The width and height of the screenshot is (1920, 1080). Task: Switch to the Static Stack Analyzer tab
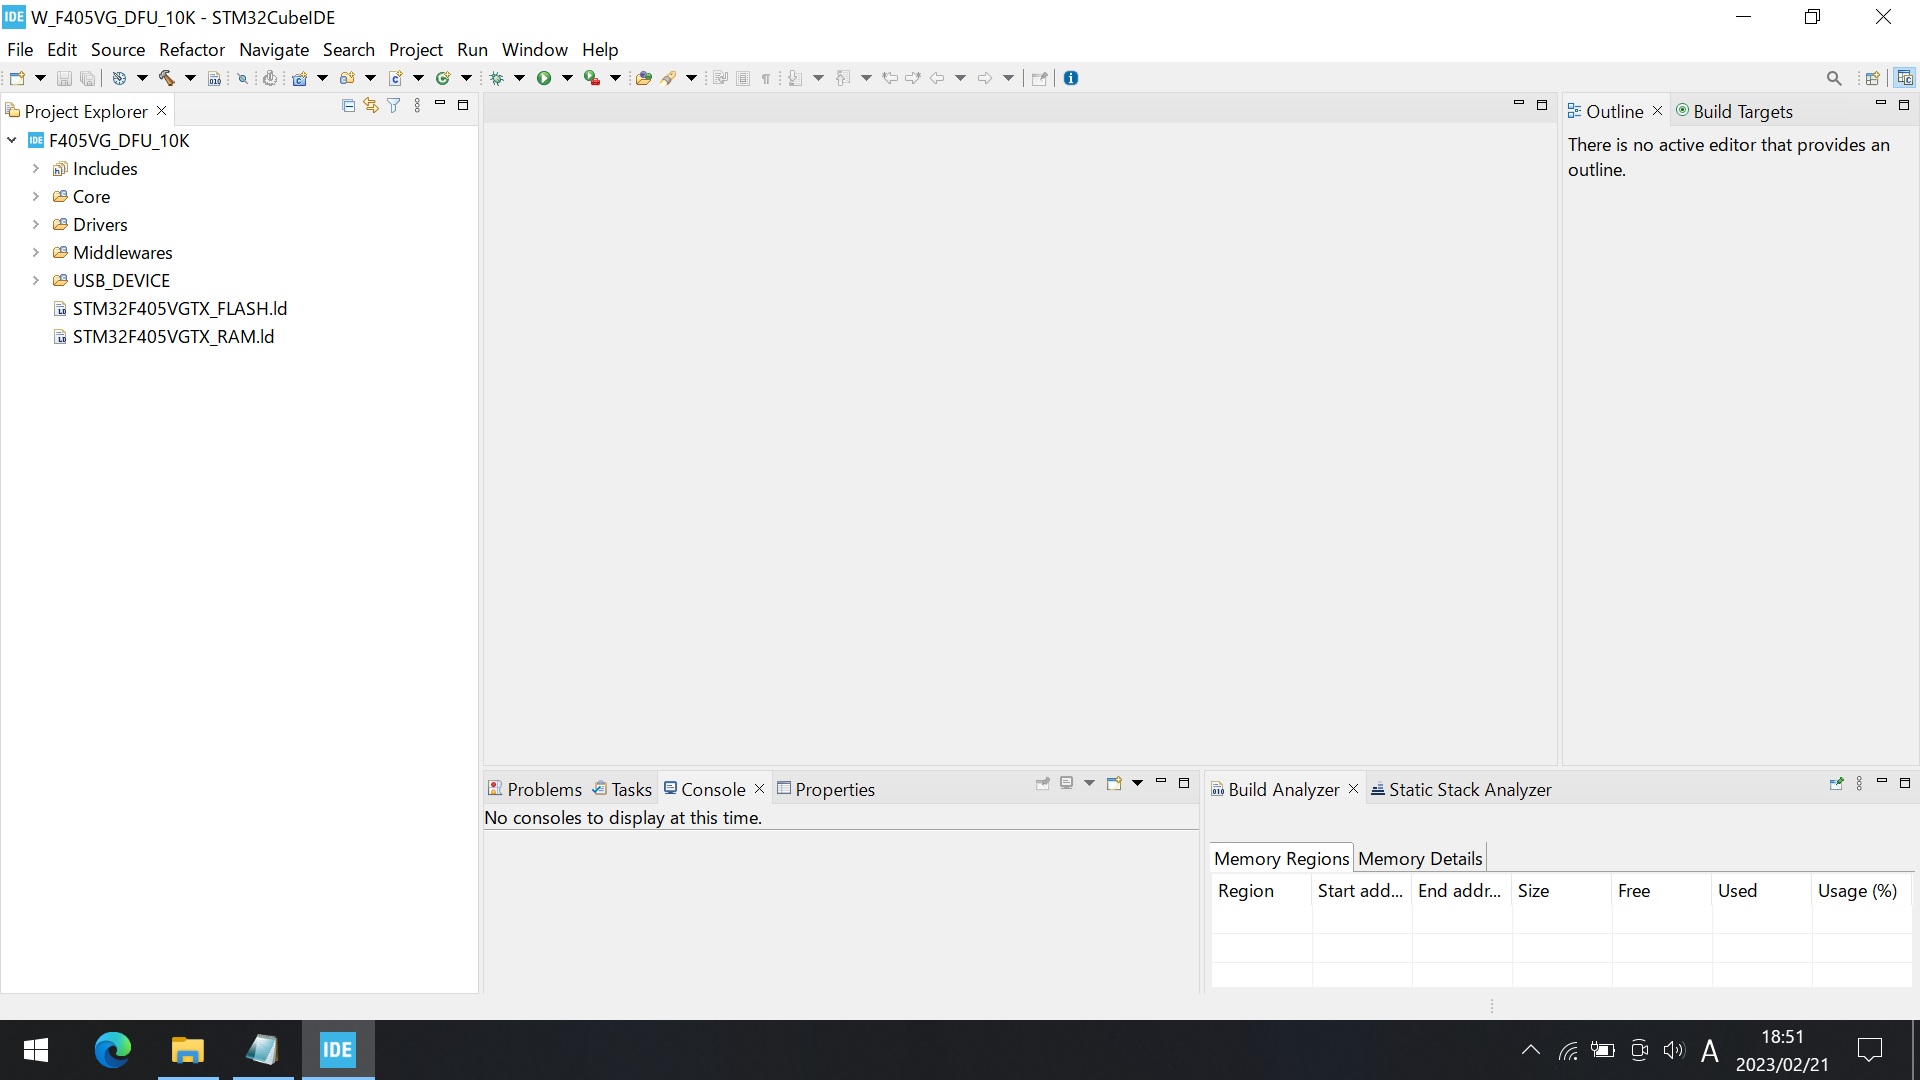(1461, 789)
